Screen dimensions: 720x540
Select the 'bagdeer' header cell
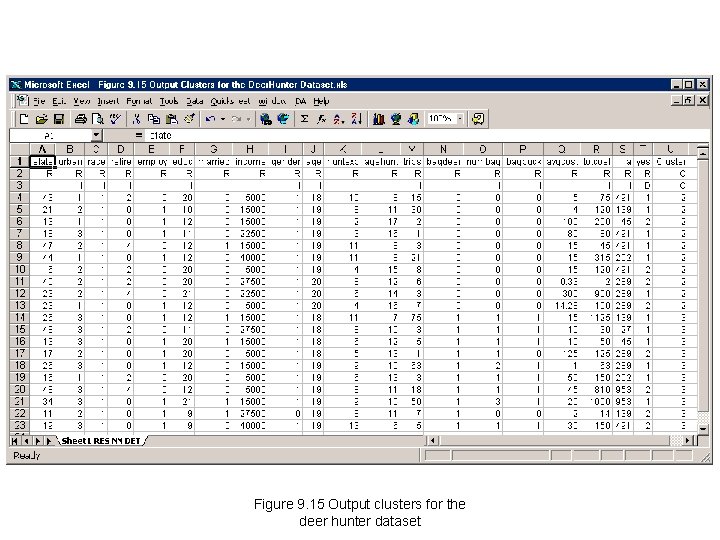(443, 162)
